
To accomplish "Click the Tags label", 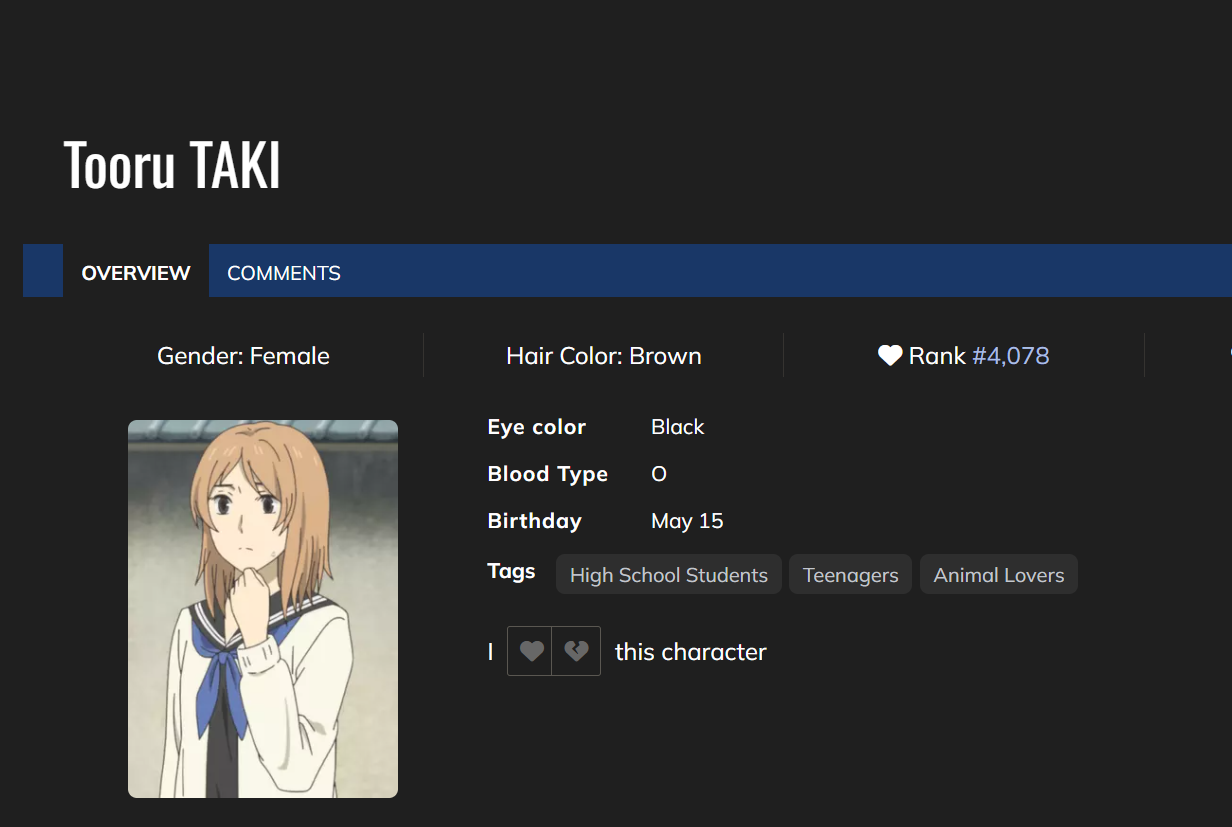I will pos(511,571).
